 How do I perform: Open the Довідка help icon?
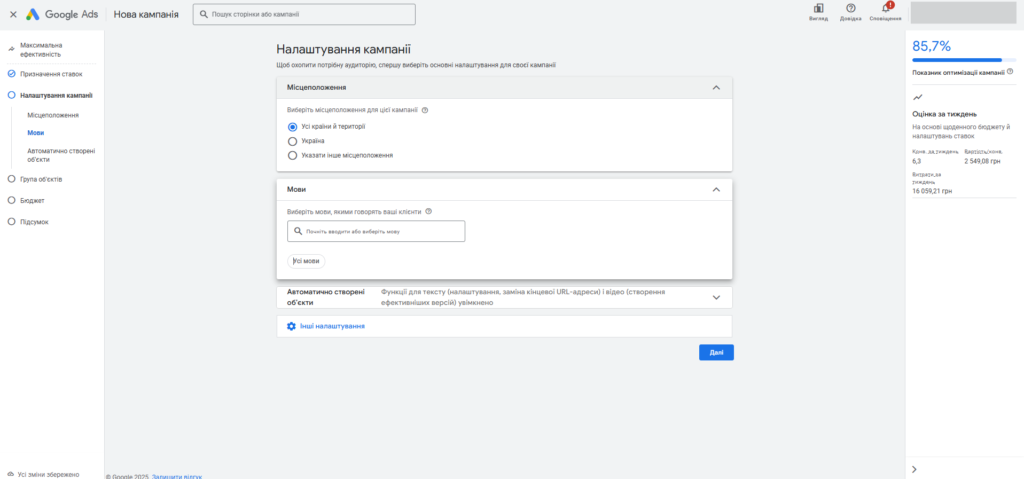click(850, 9)
